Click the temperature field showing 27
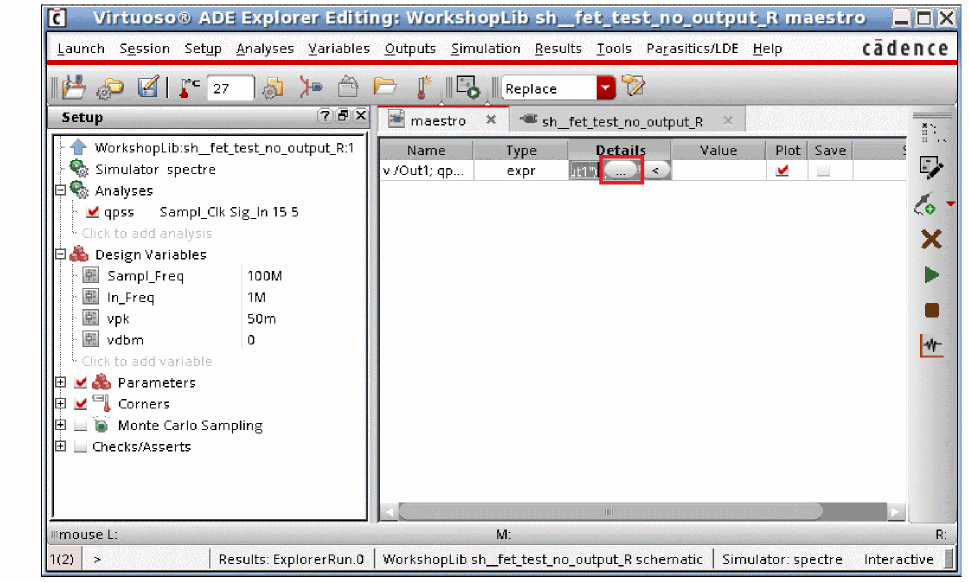Viewport: 969px width, 582px height. 230,88
